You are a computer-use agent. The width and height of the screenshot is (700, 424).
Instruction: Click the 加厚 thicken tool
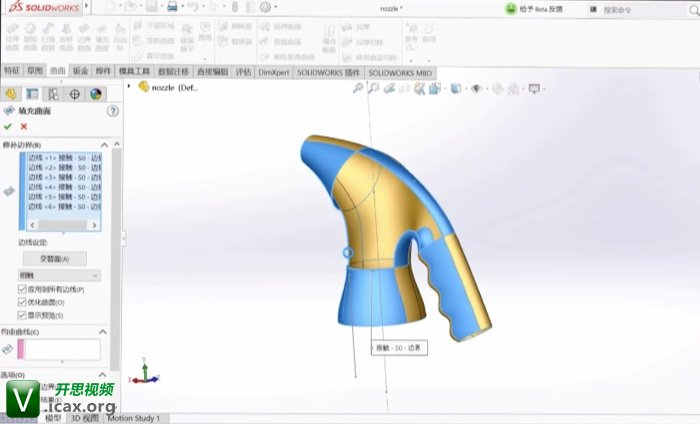356,27
